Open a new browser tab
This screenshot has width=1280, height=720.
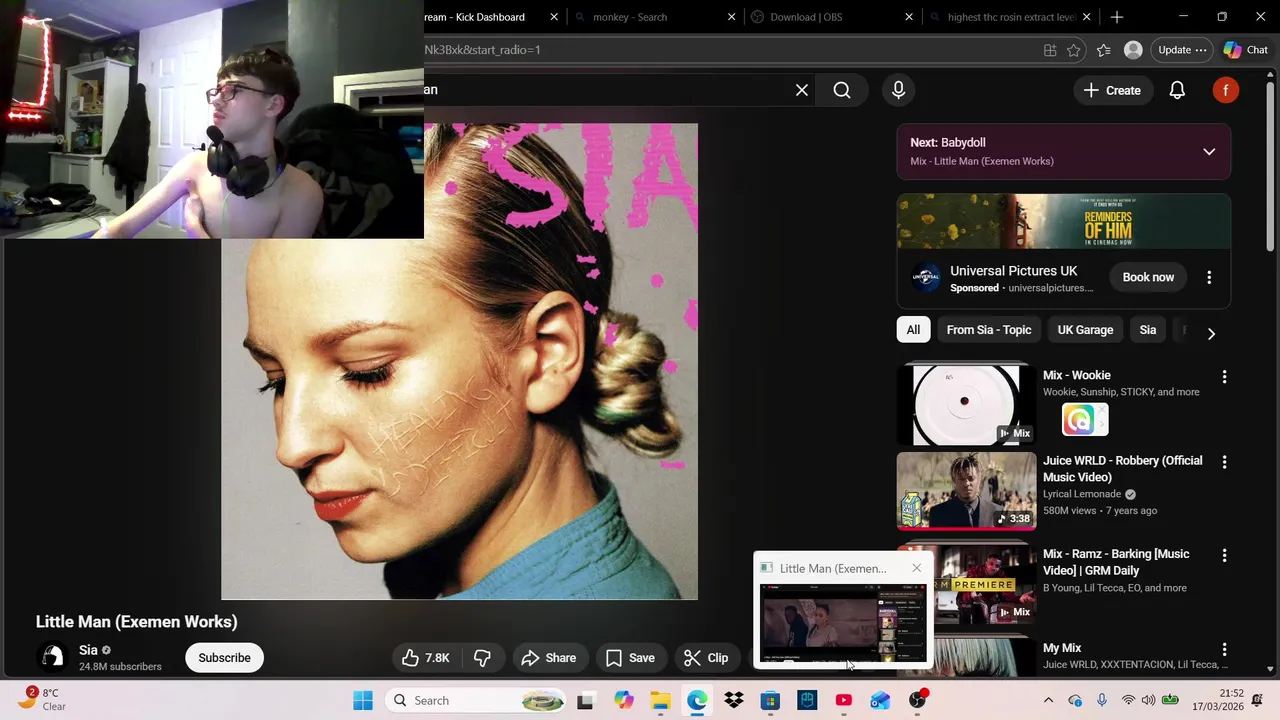(x=1117, y=17)
